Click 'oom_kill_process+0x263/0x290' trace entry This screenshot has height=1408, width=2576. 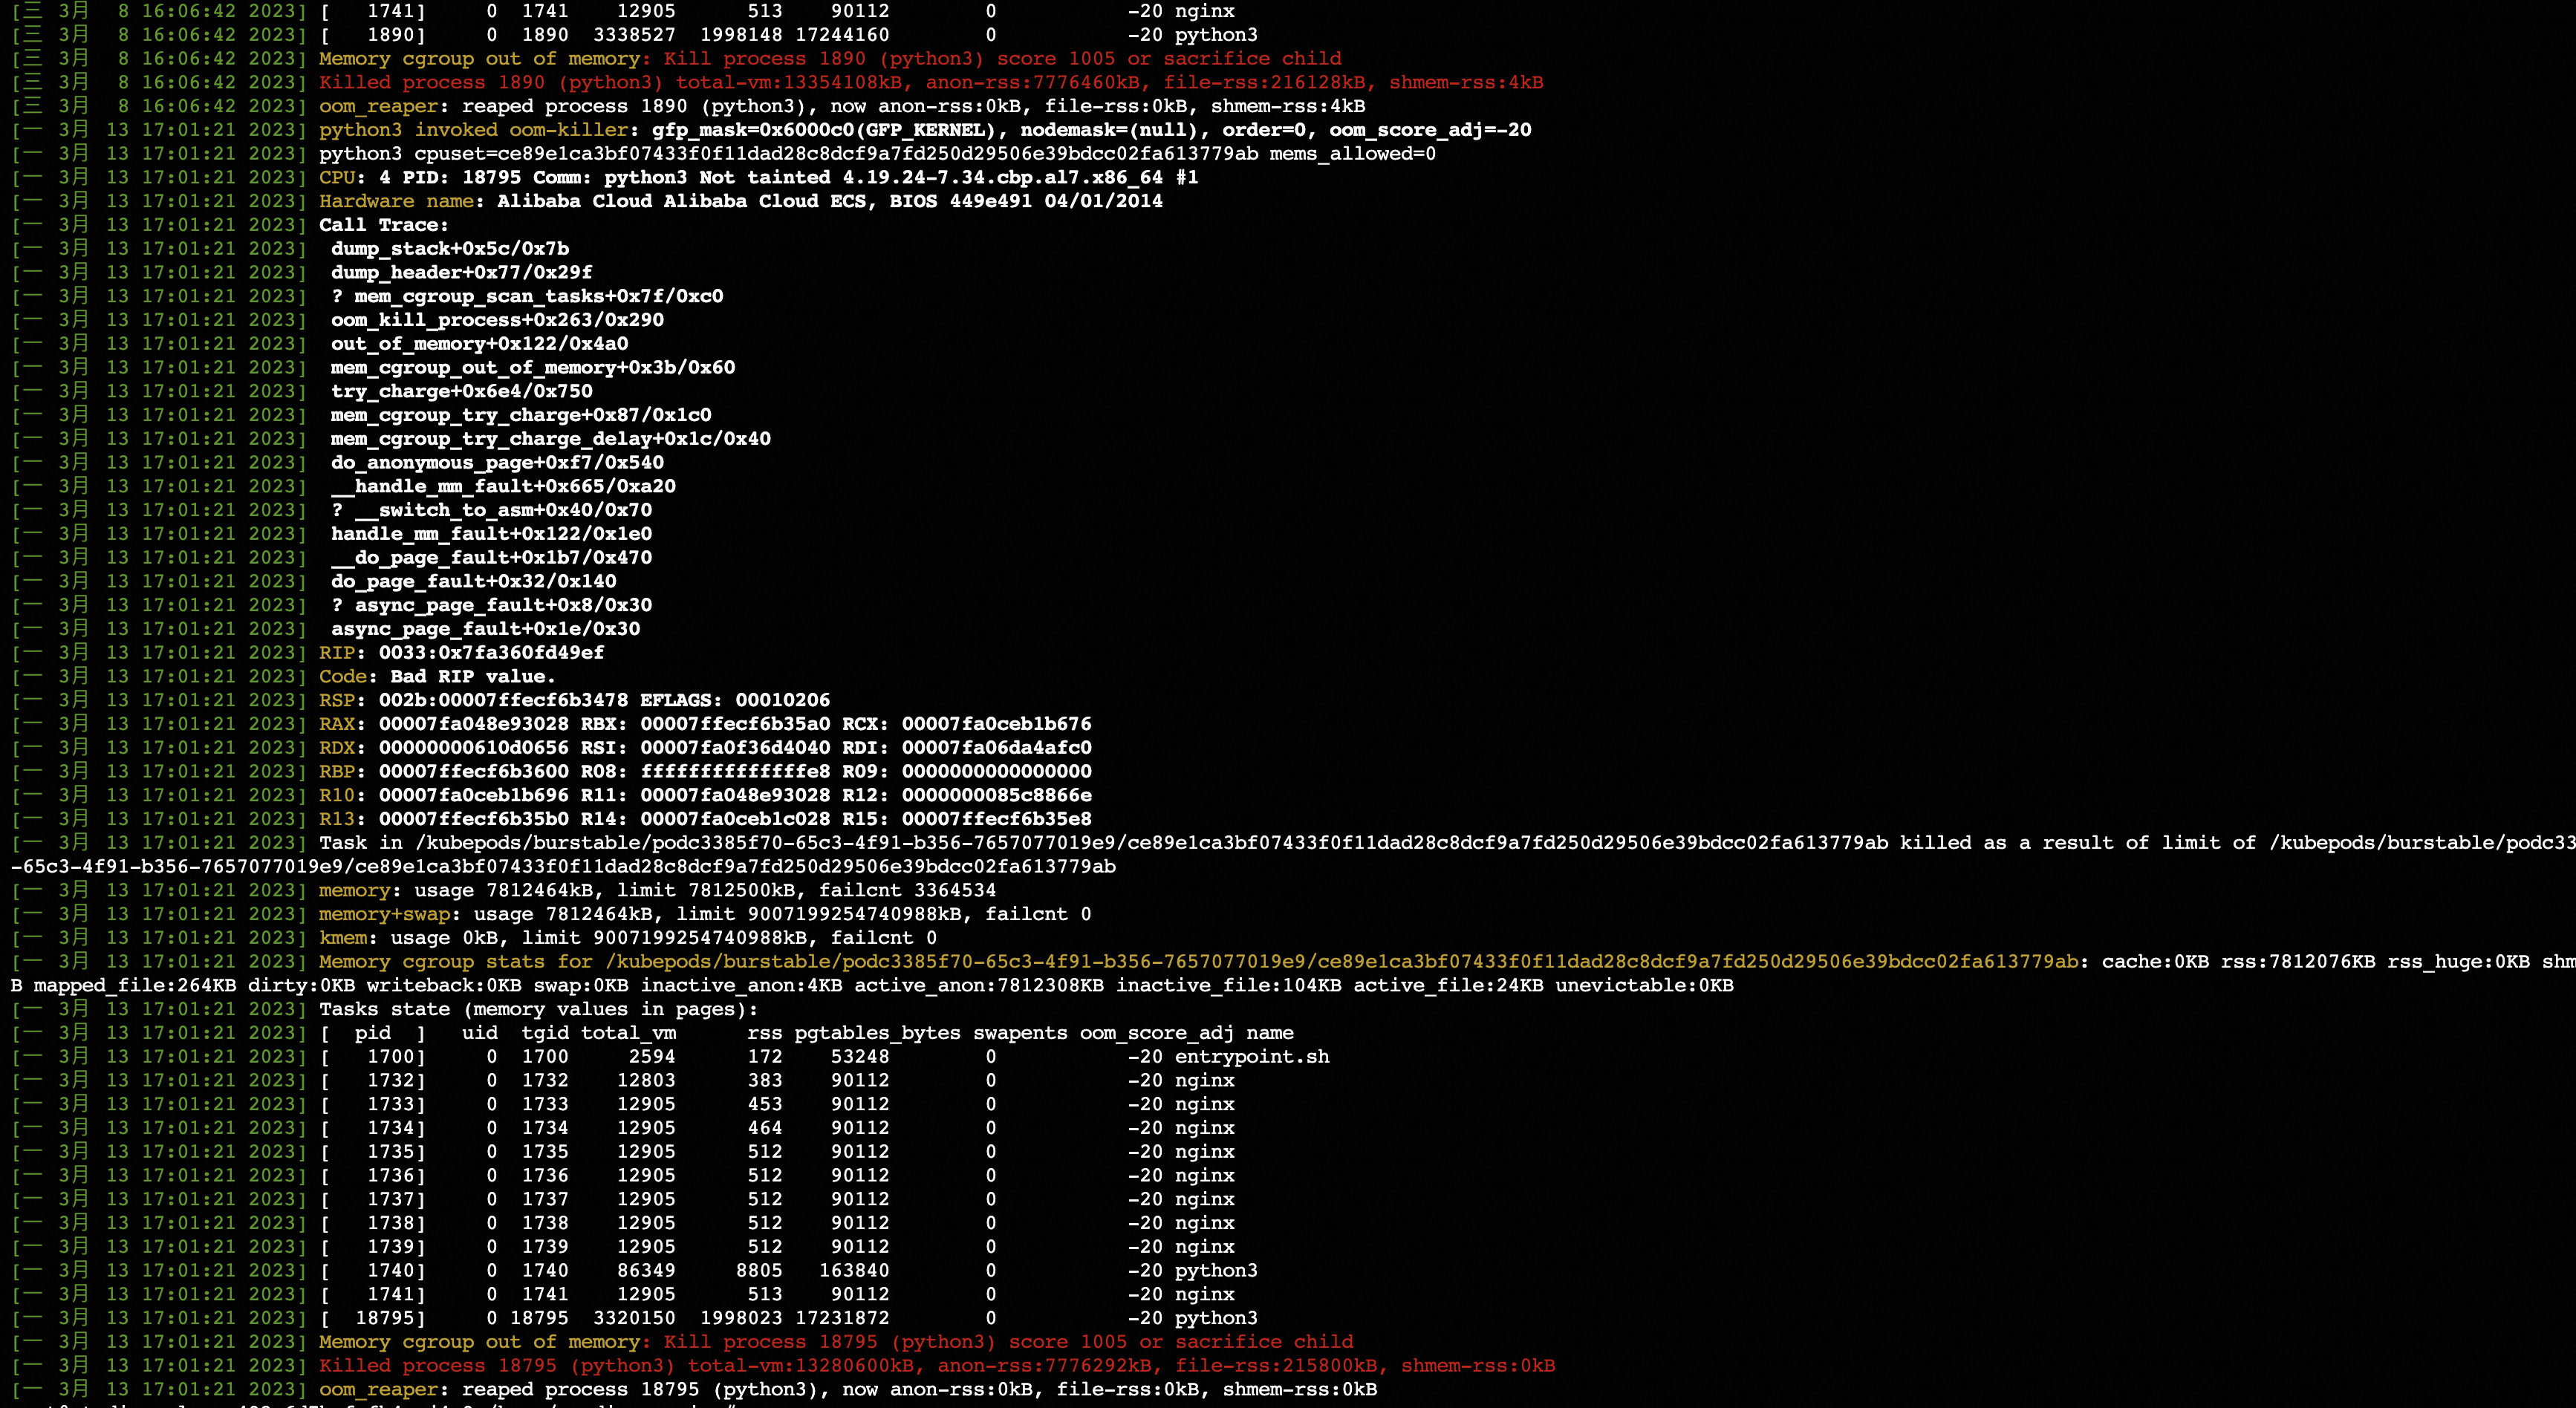(x=497, y=320)
